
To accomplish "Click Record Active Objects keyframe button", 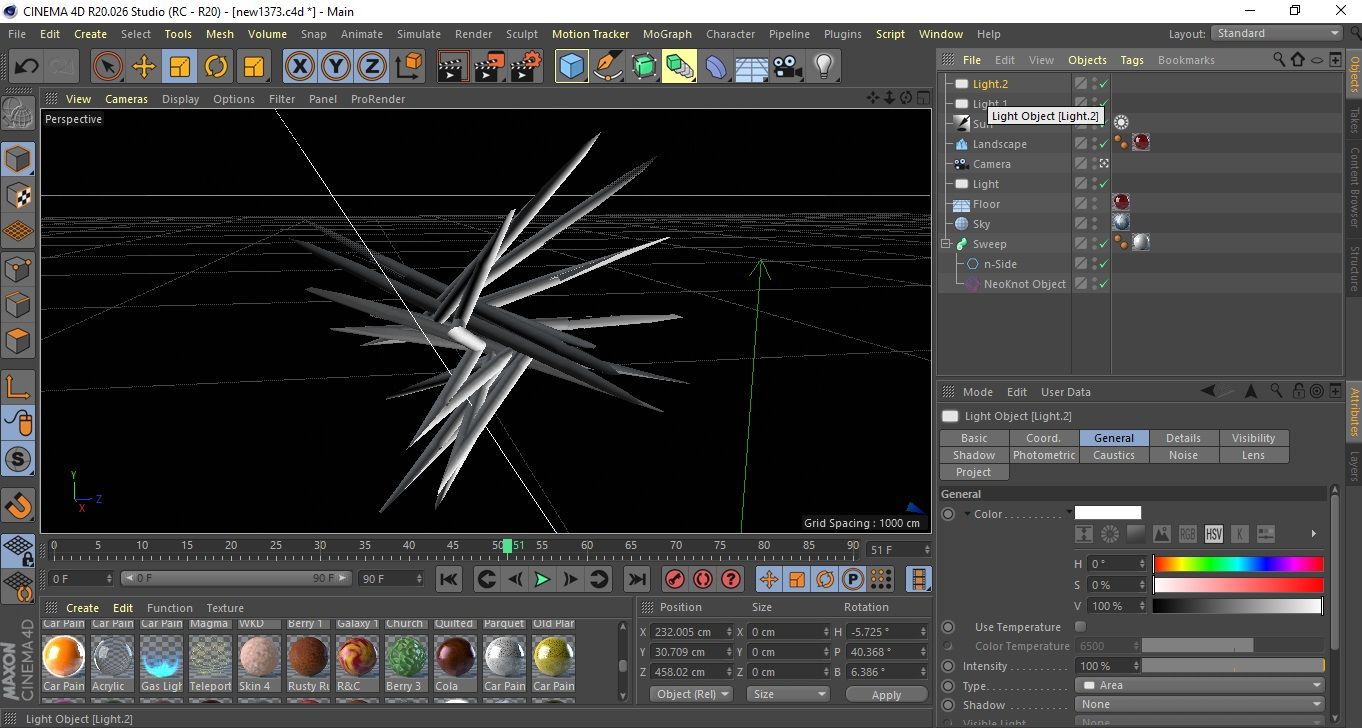I will pos(675,579).
